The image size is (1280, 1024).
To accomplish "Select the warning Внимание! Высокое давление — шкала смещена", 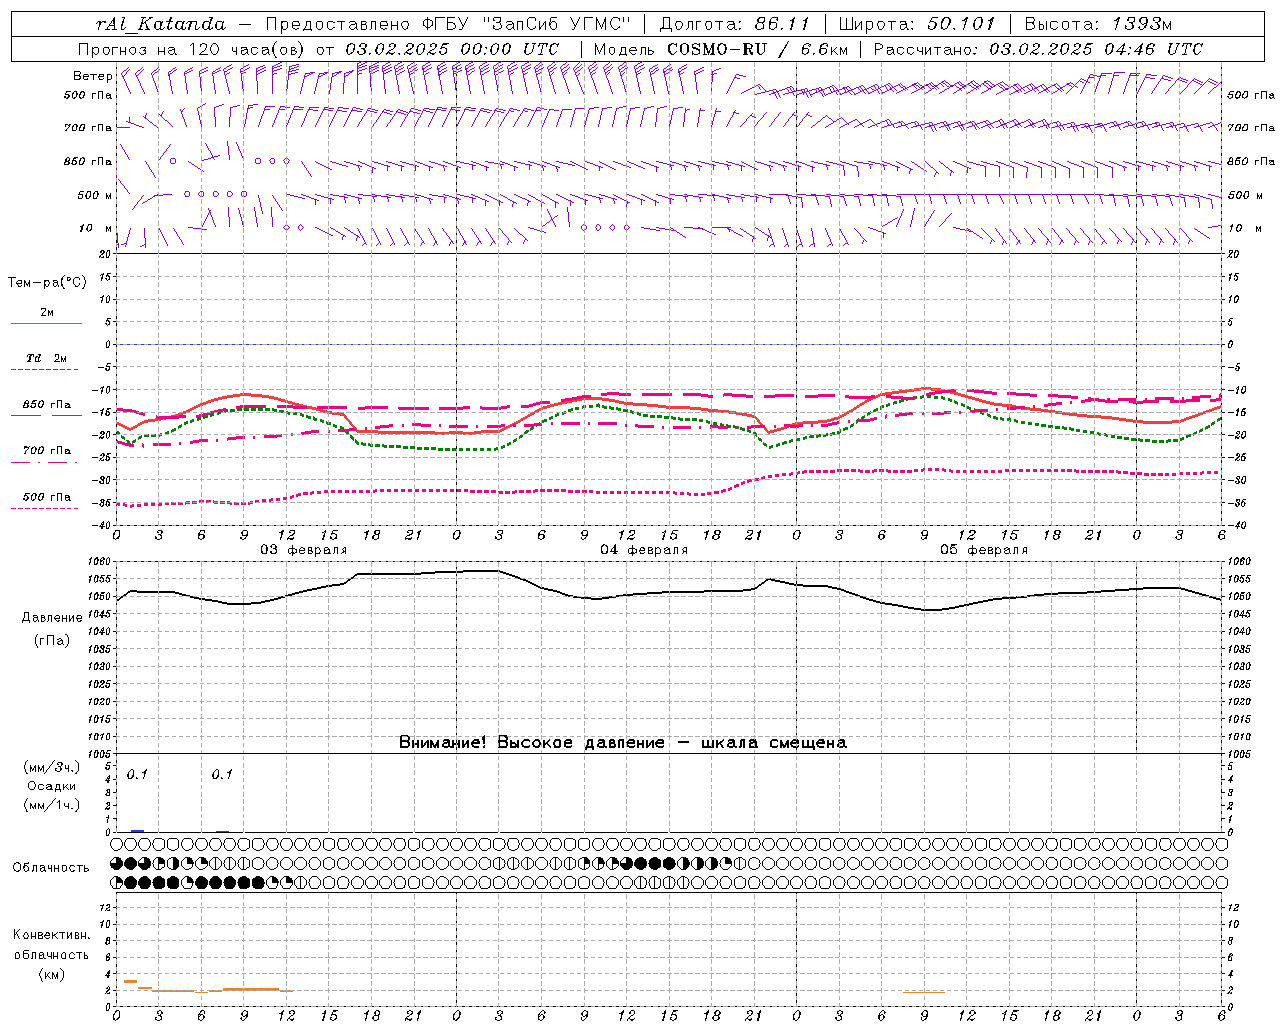I will pos(623,743).
